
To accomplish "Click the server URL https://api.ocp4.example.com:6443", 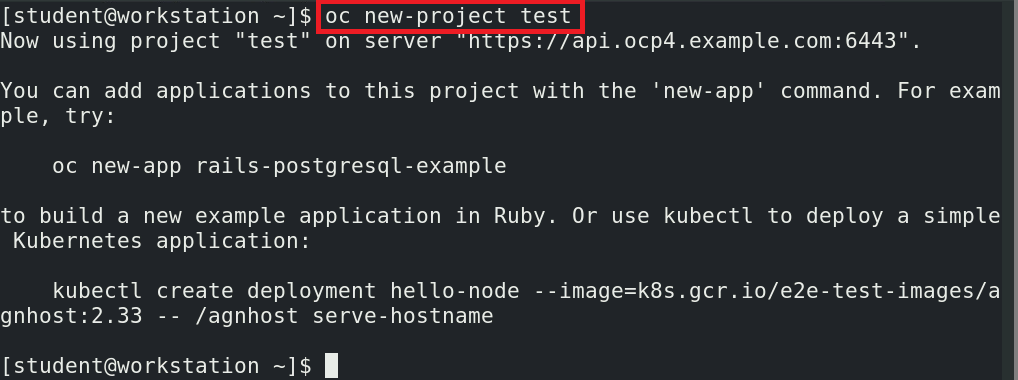I will pyautogui.click(x=681, y=42).
